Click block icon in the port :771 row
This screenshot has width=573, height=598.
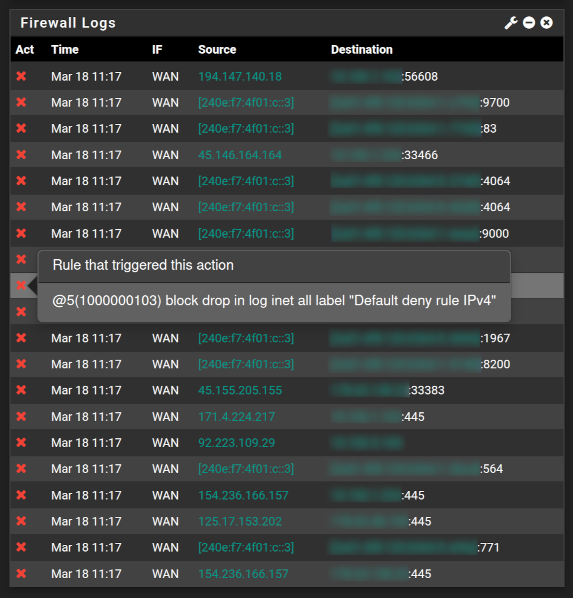tap(21, 547)
